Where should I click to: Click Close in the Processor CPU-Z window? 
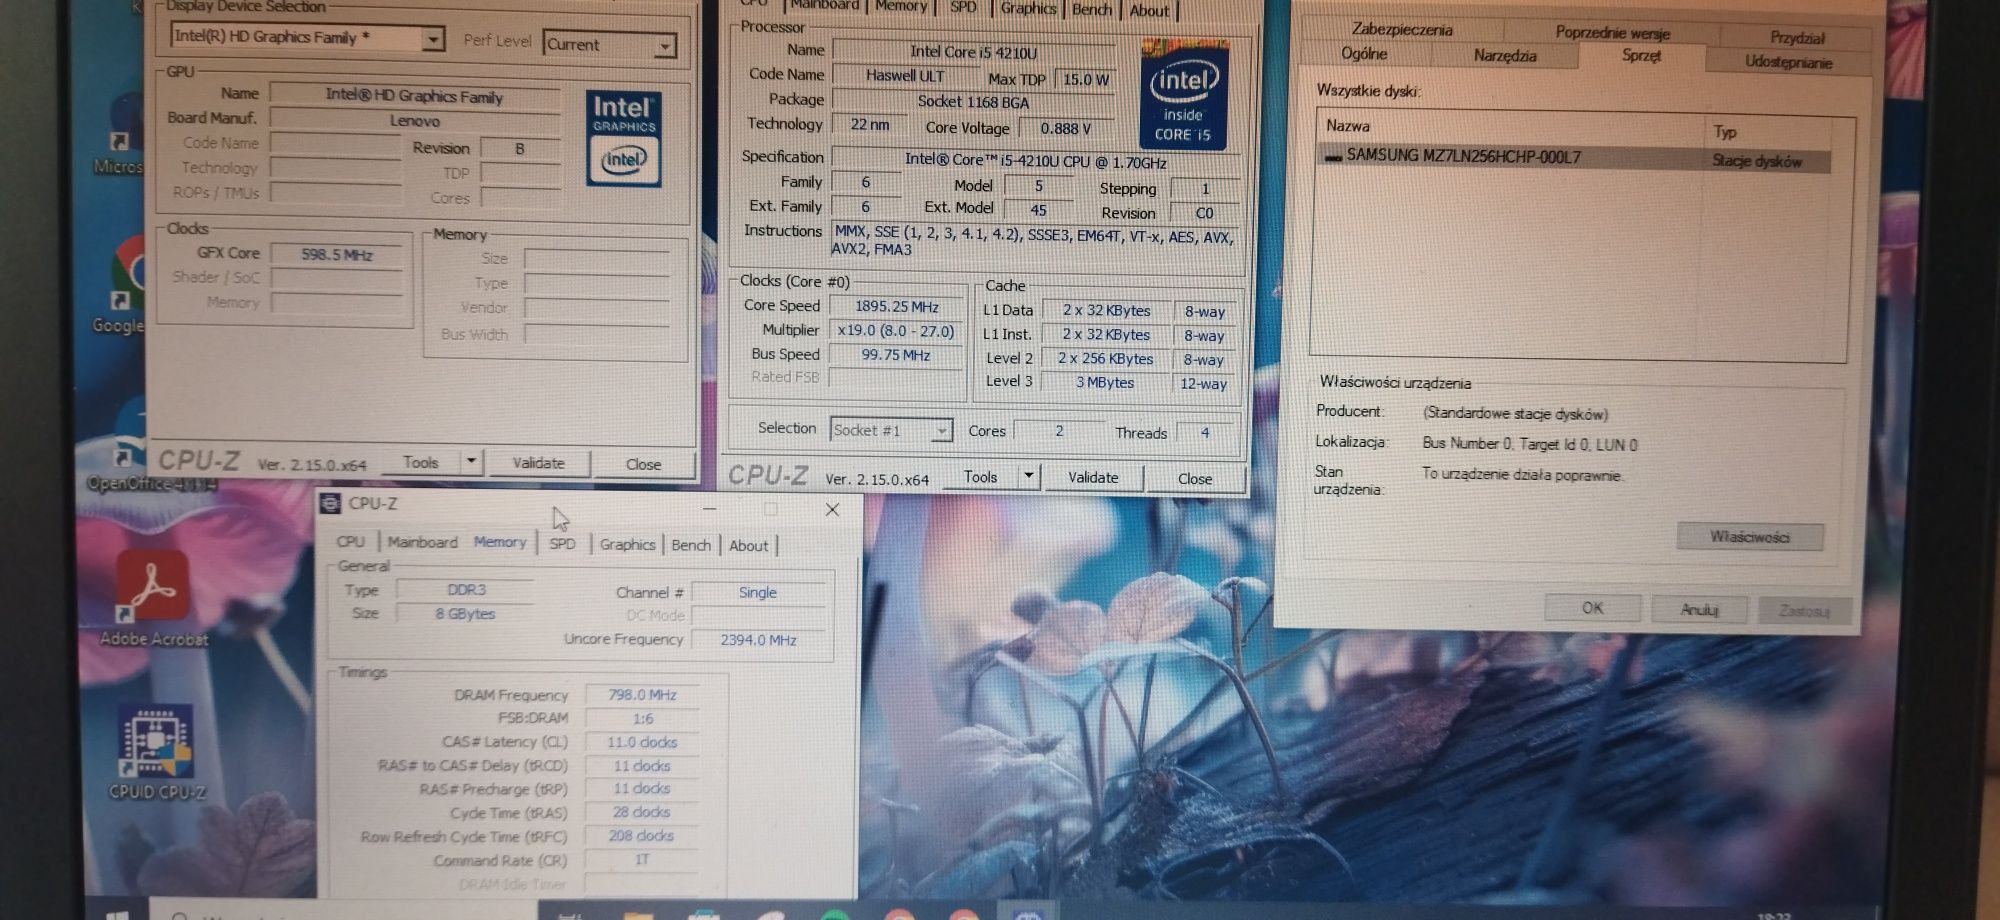(1195, 479)
